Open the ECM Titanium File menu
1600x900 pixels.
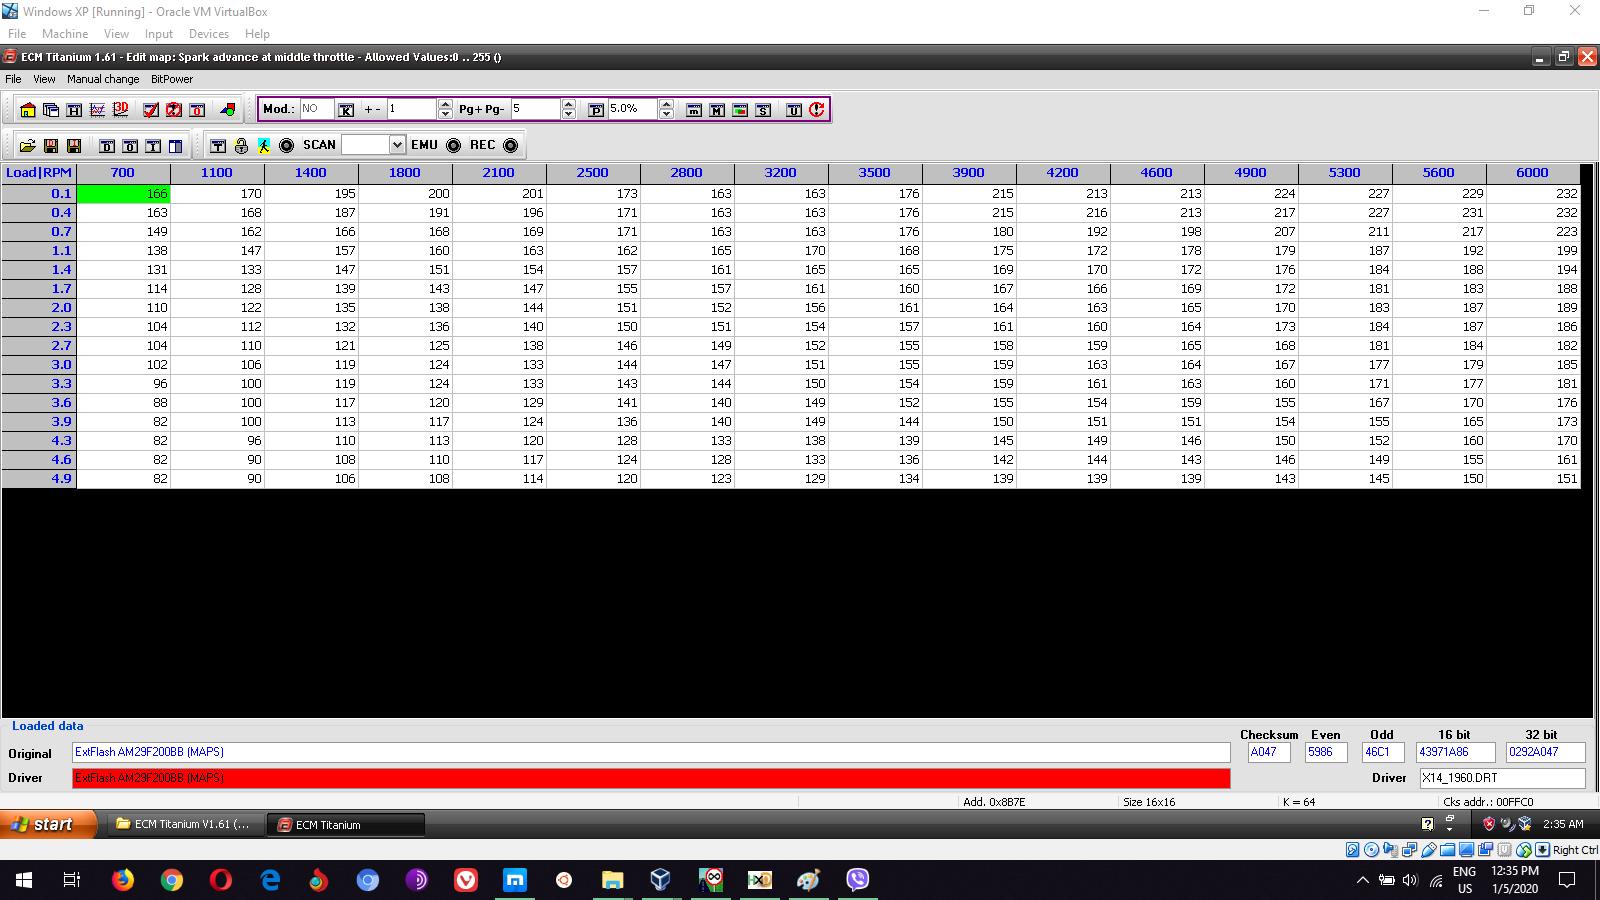tap(13, 79)
